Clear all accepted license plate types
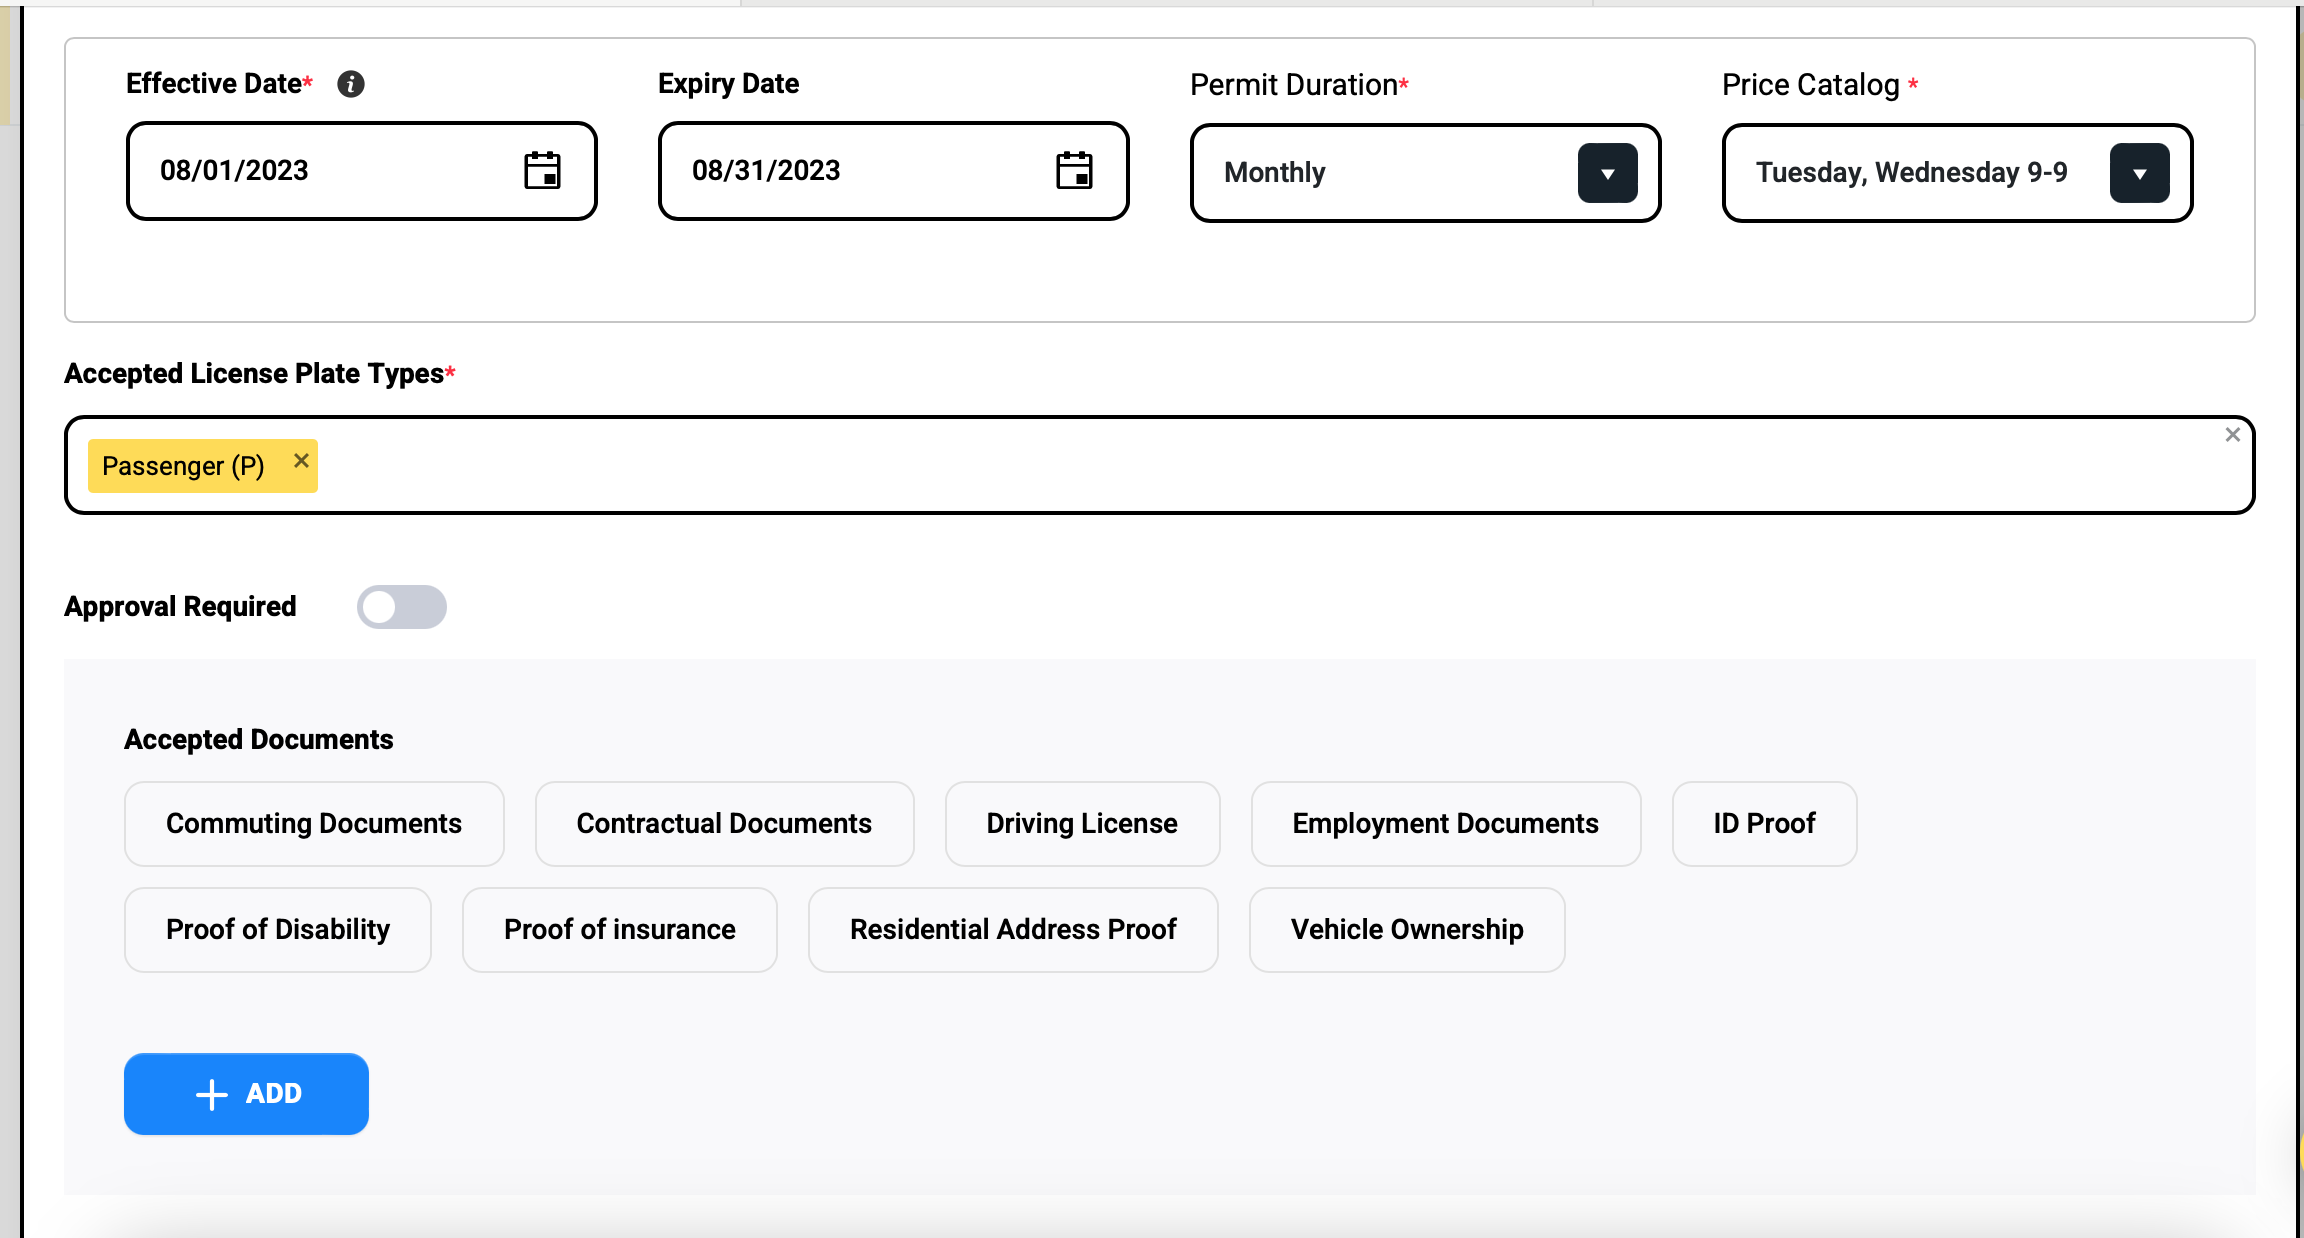The image size is (2304, 1238). [x=2232, y=435]
